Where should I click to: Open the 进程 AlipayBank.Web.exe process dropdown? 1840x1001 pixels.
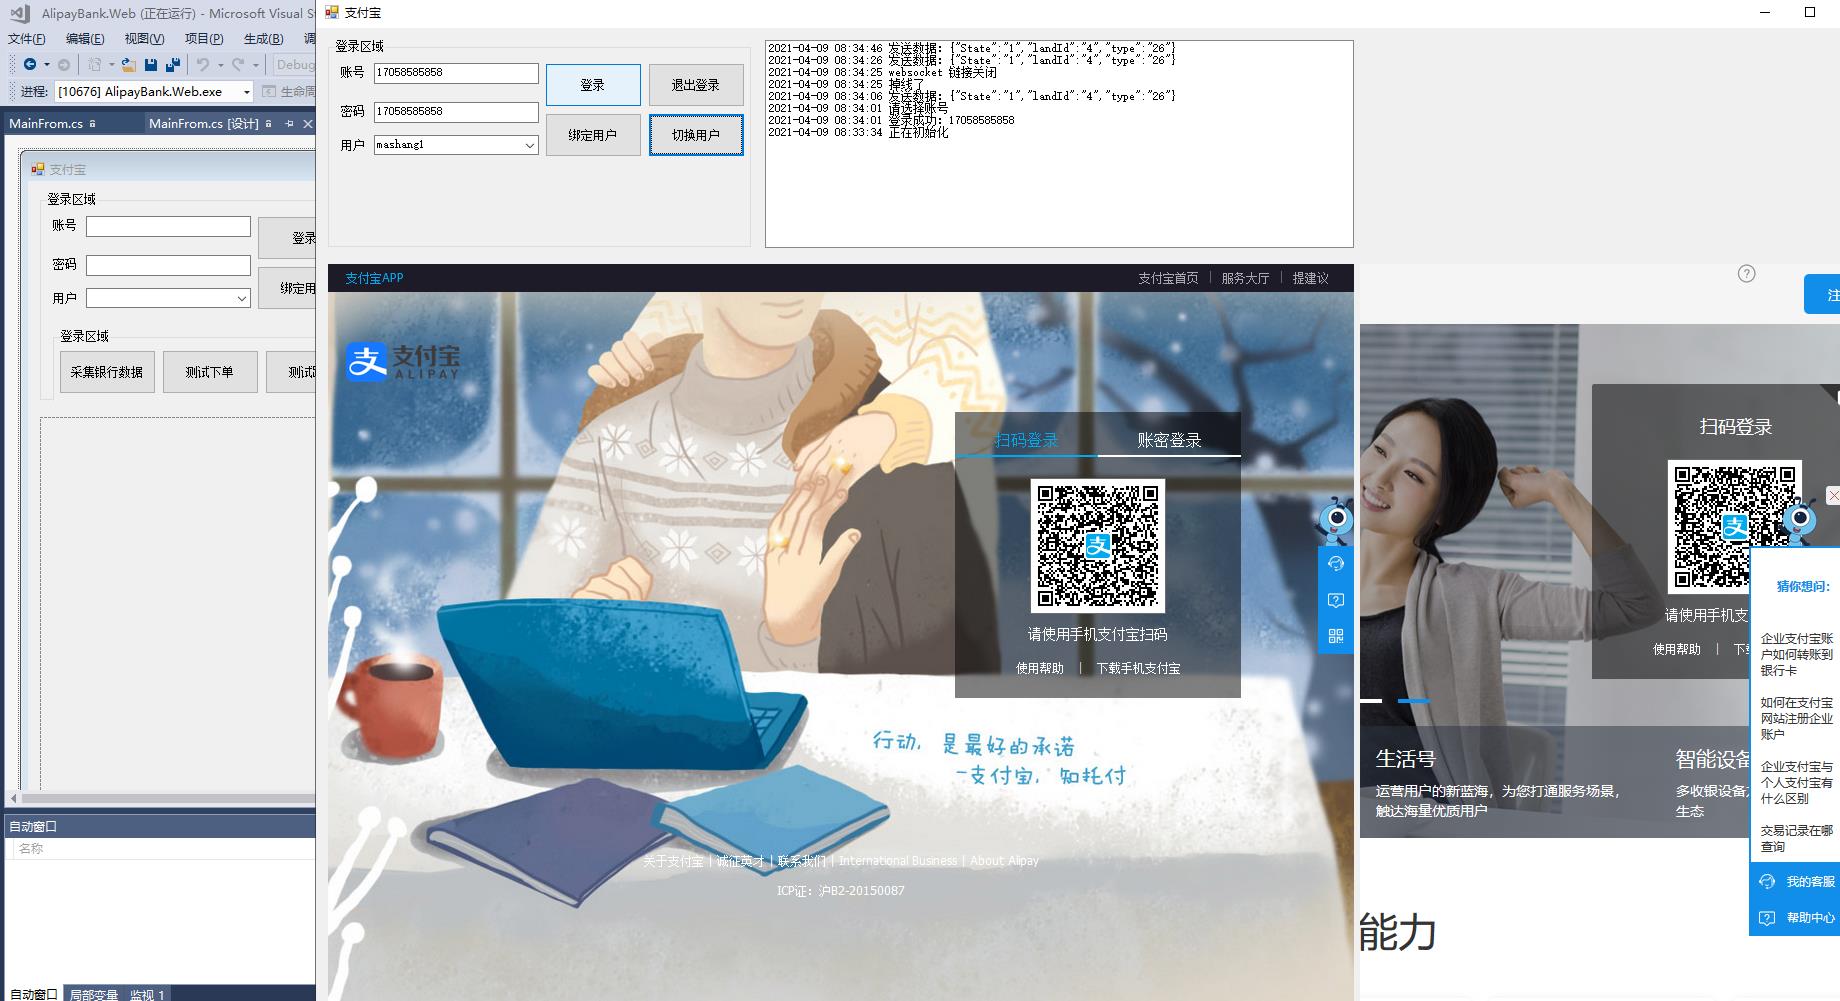pos(246,91)
